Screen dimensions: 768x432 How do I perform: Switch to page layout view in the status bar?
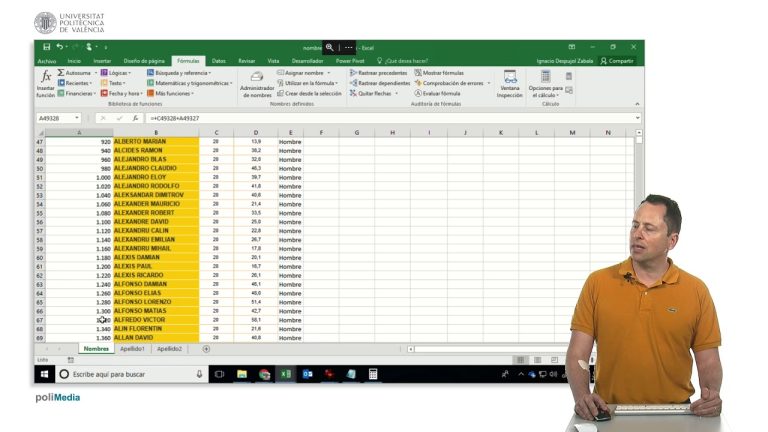539,360
